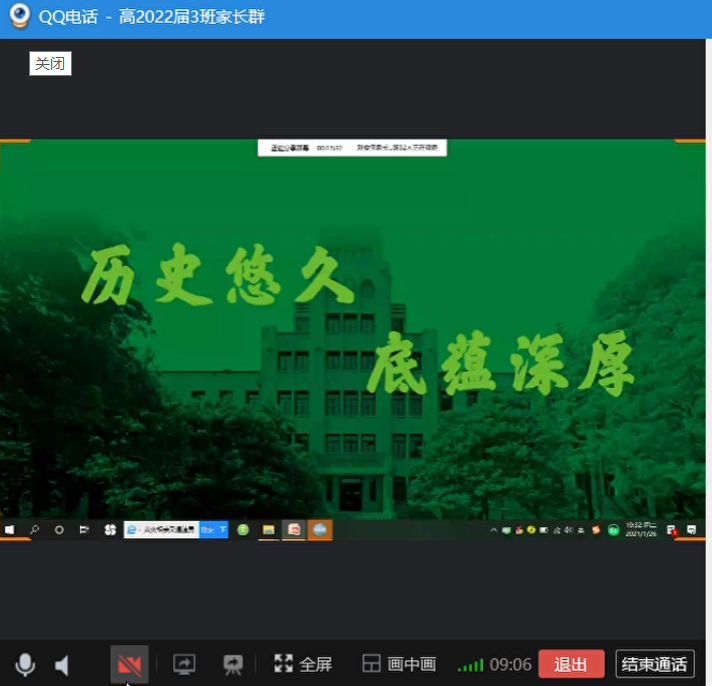The width and height of the screenshot is (712, 686).
Task: Open File Explorer in the shared taskbar
Action: pos(269,530)
